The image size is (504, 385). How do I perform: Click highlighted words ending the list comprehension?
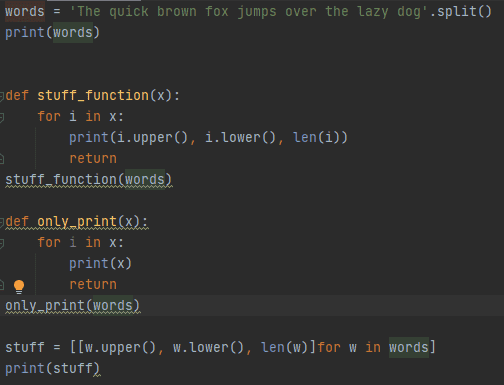(x=409, y=348)
